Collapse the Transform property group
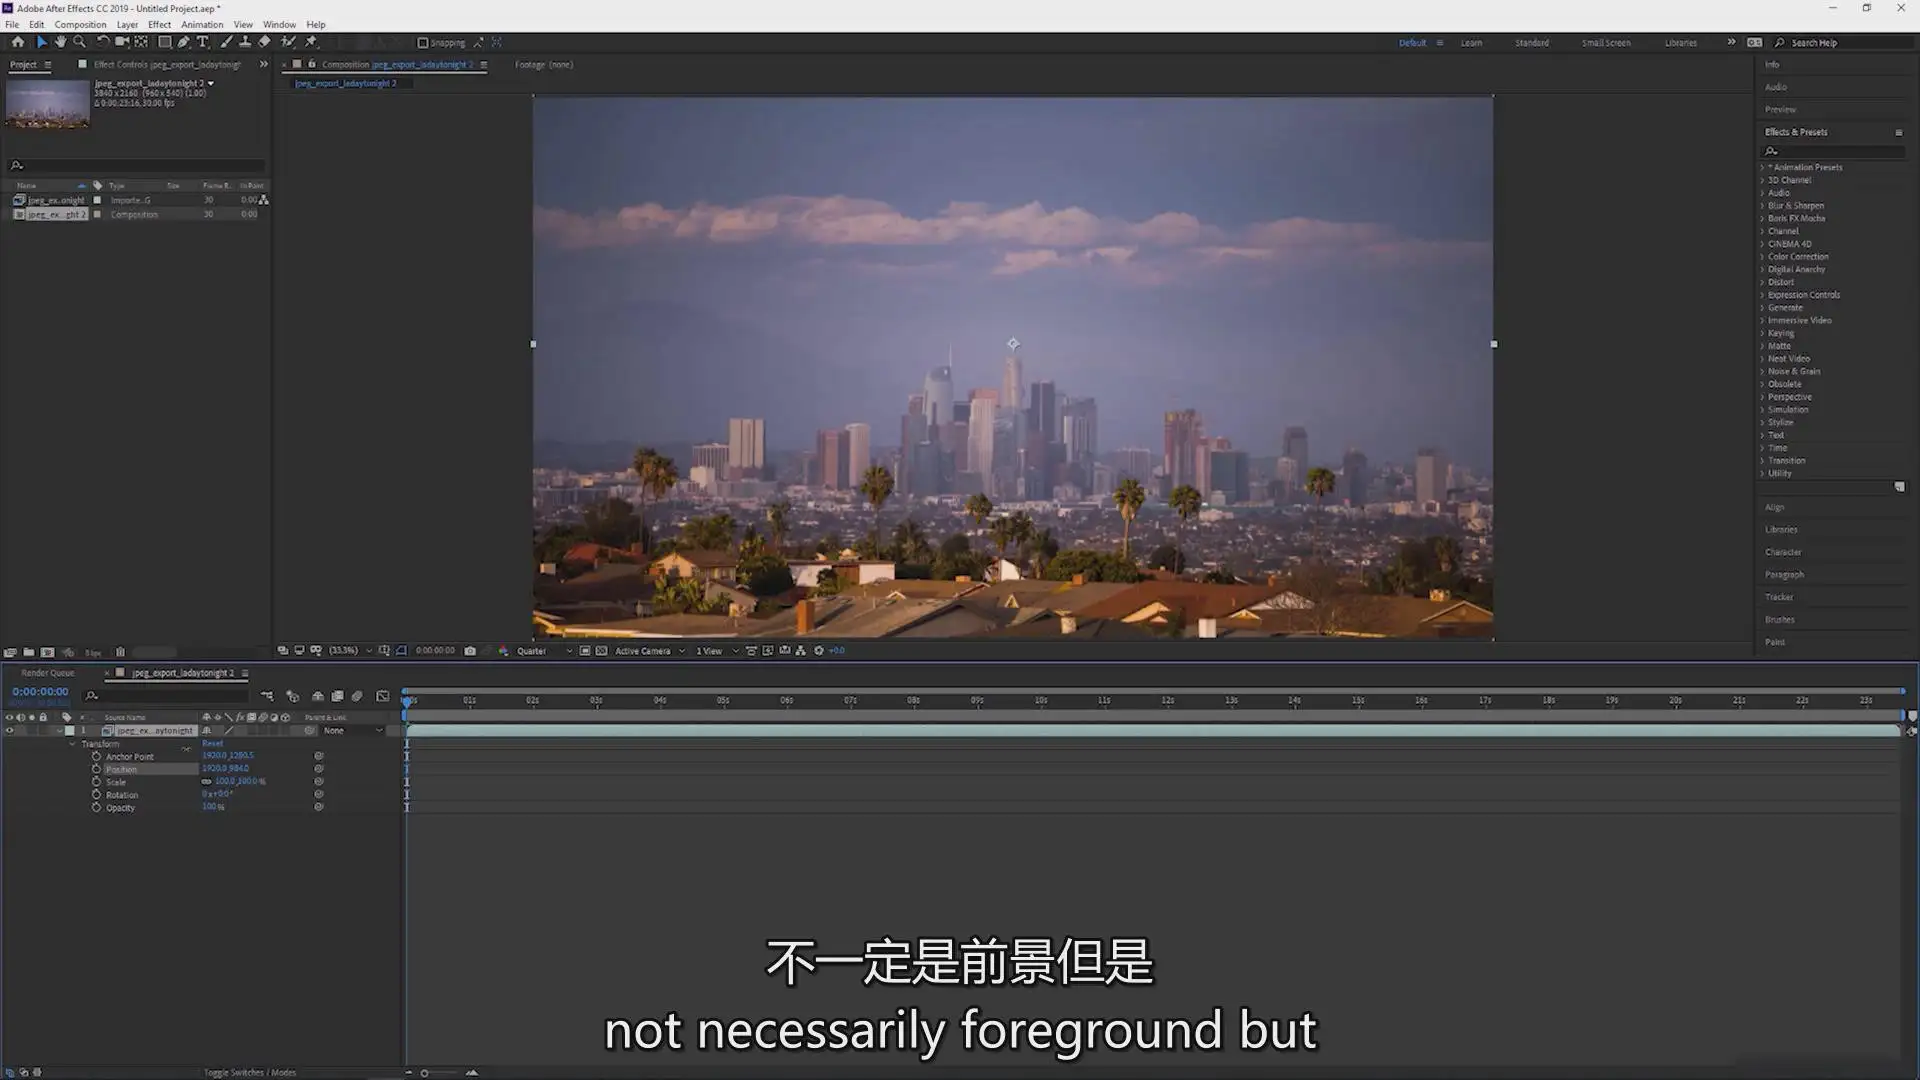 72,744
